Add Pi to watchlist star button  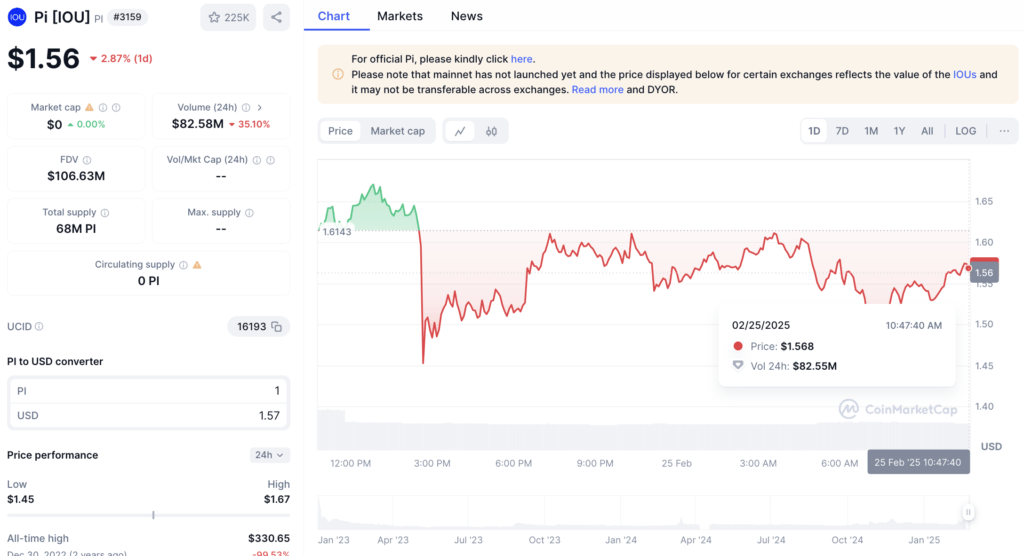click(x=228, y=18)
